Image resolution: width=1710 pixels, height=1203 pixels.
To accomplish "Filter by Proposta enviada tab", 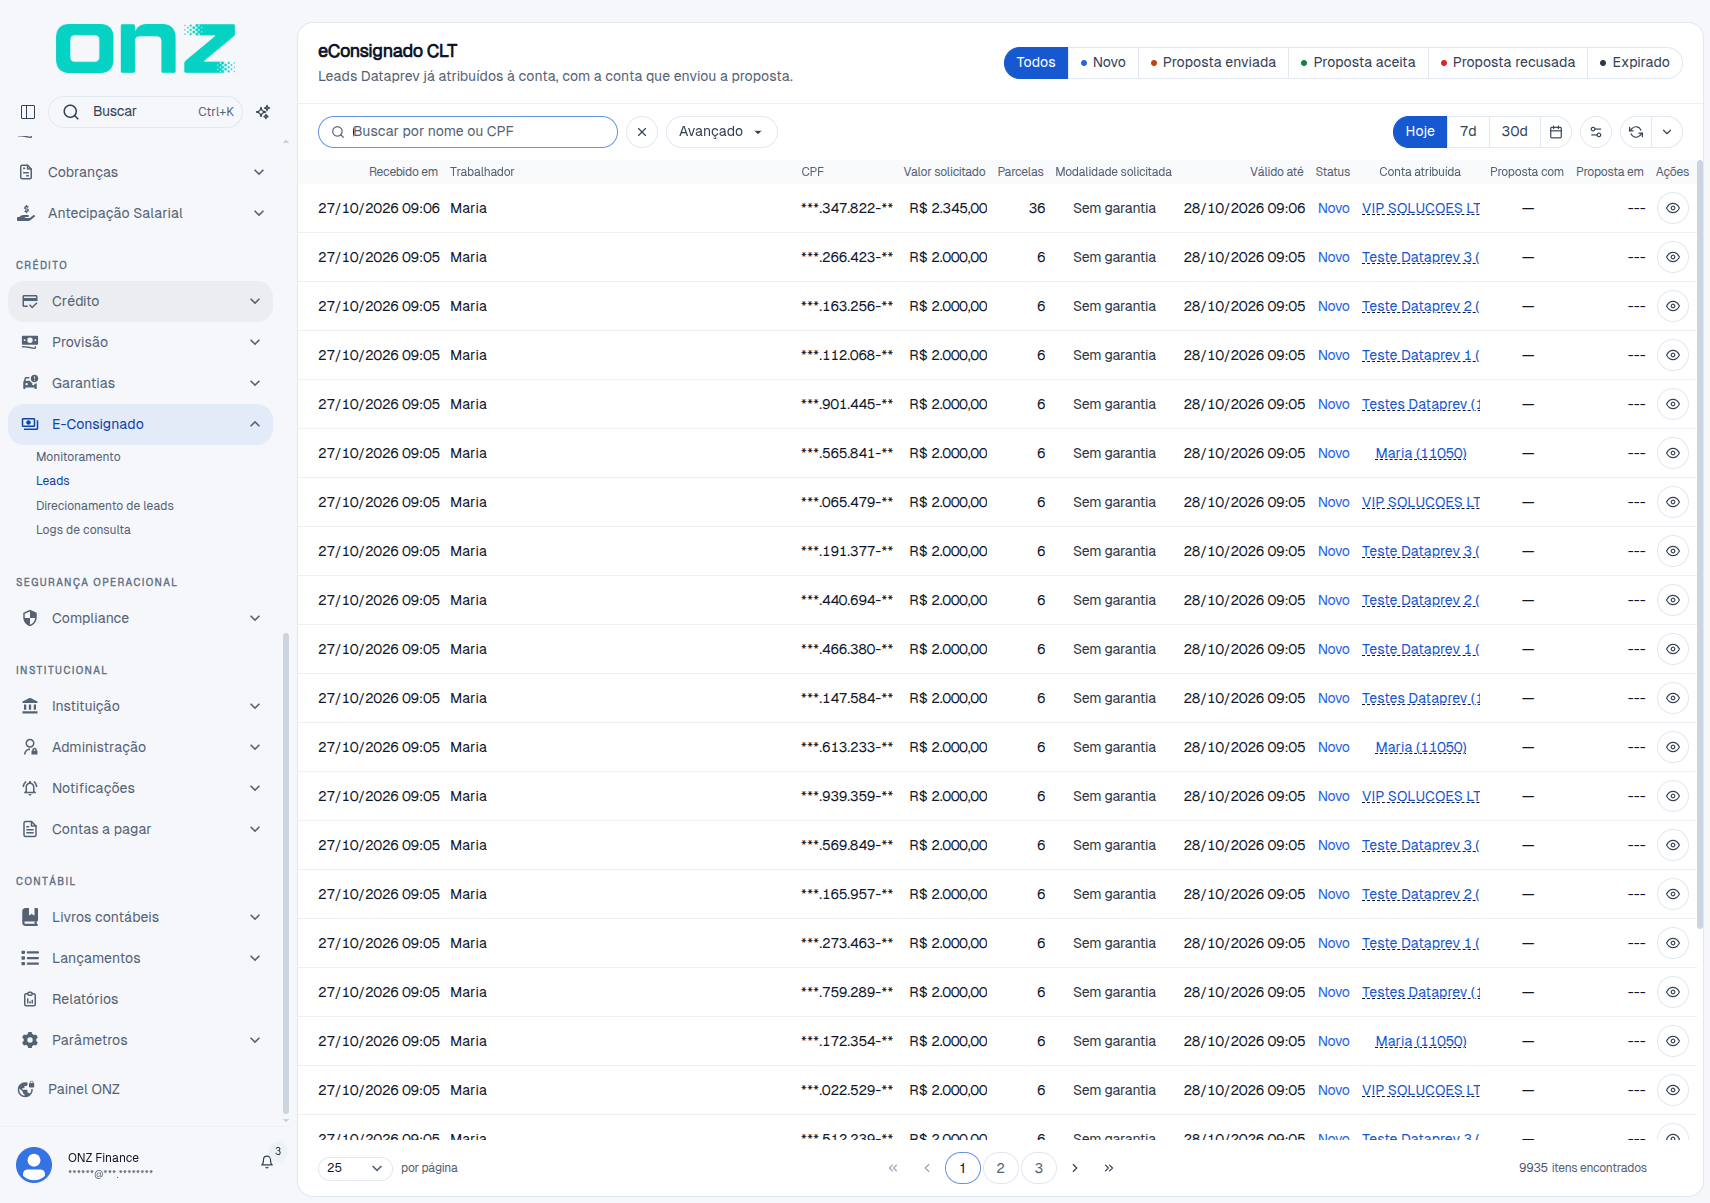I will (x=1213, y=62).
